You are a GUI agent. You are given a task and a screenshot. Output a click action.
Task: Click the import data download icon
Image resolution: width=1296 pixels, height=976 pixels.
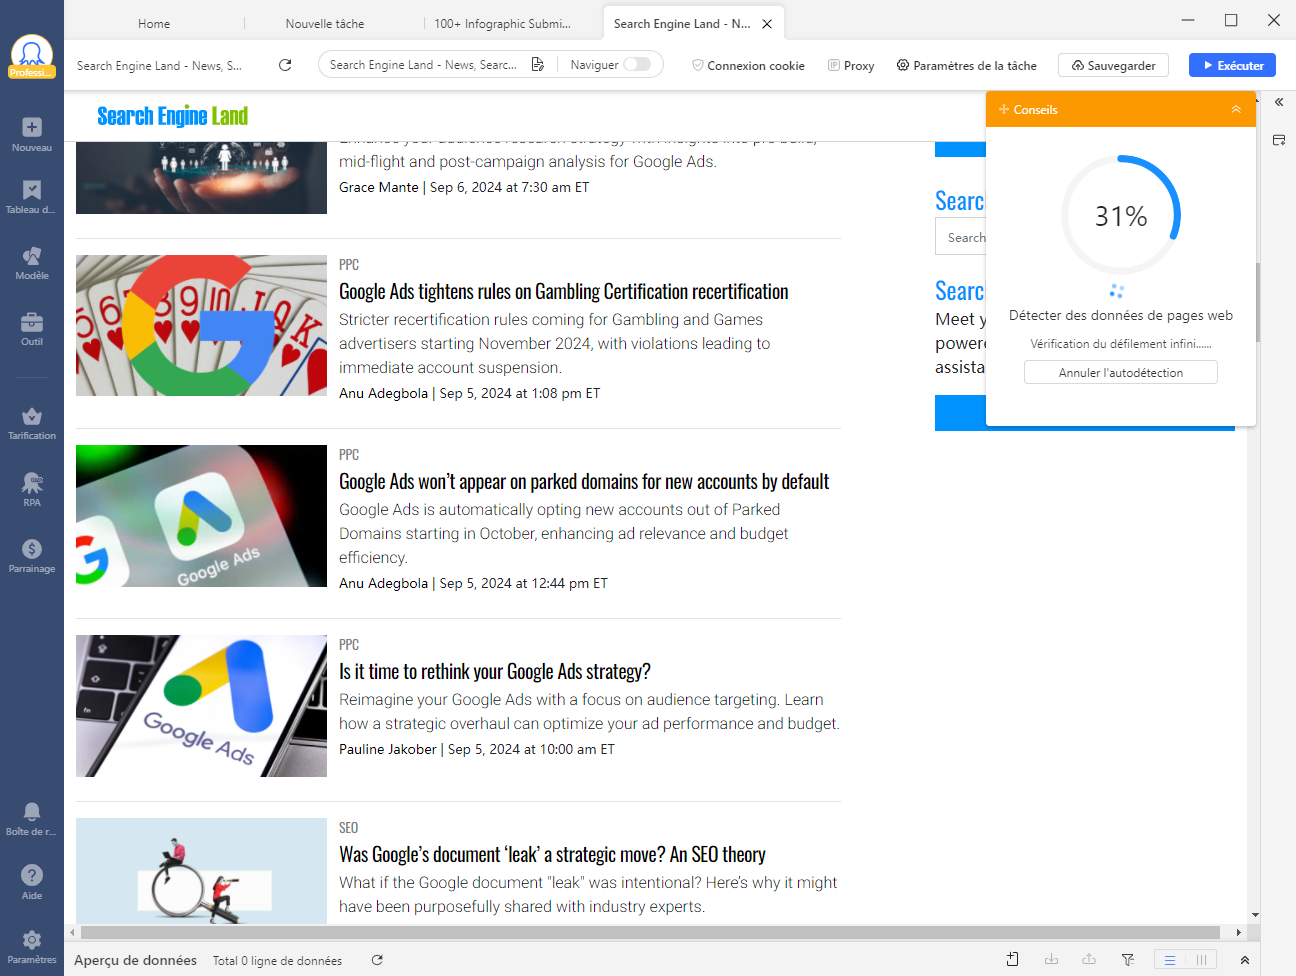point(1051,959)
